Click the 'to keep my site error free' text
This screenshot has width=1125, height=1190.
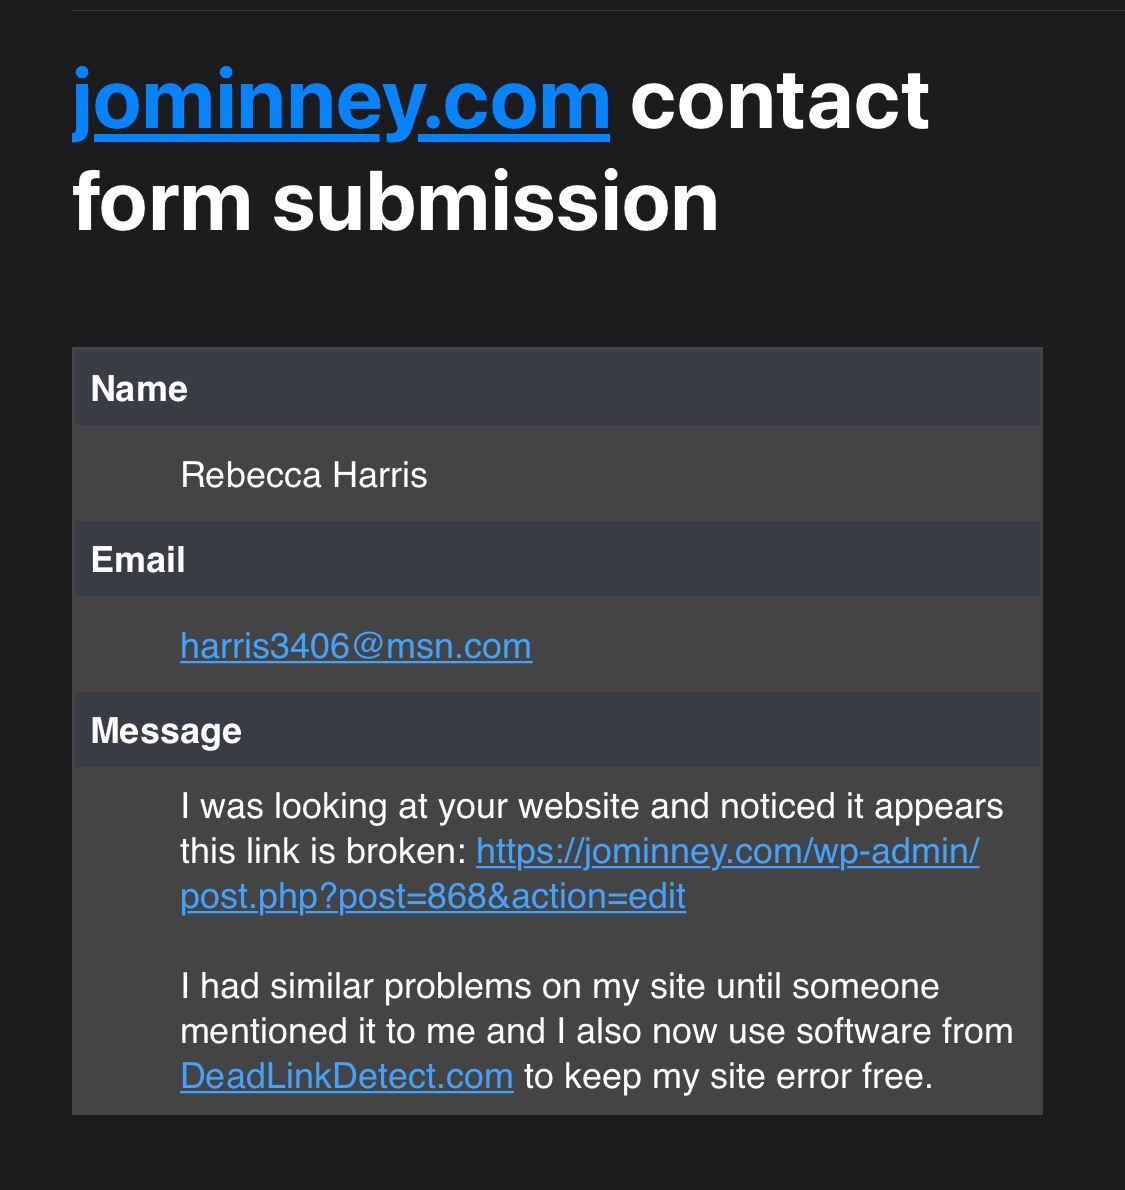point(728,1076)
